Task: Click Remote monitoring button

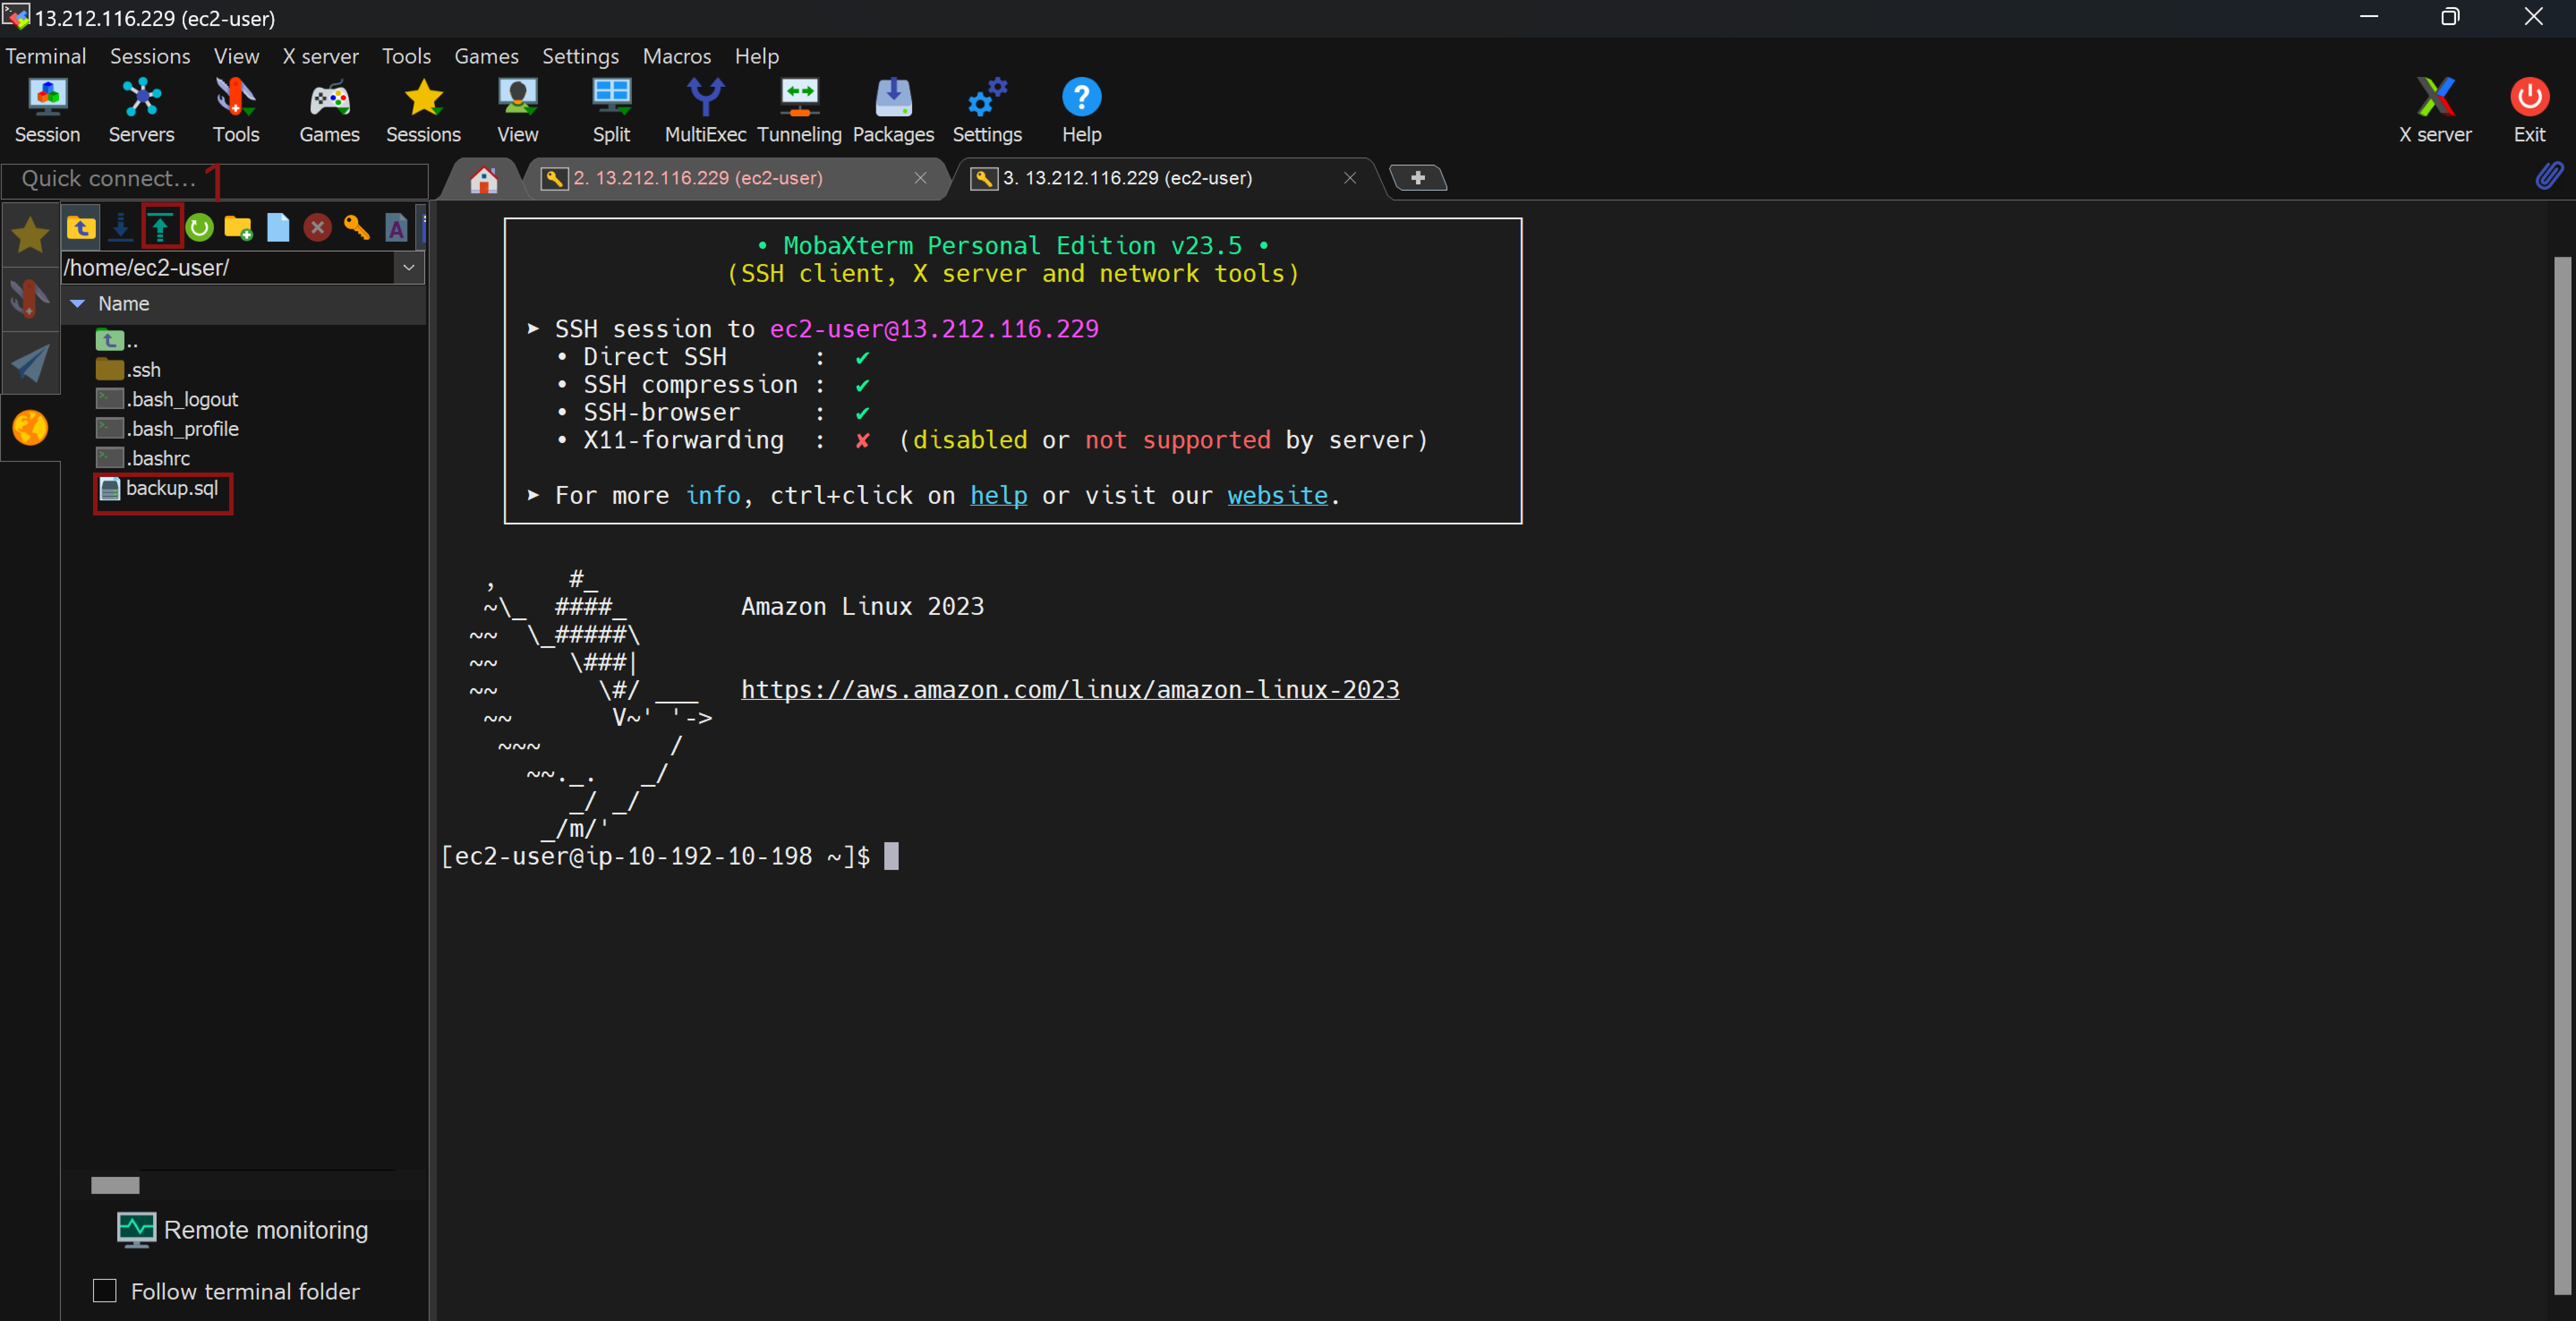Action: click(x=242, y=1230)
